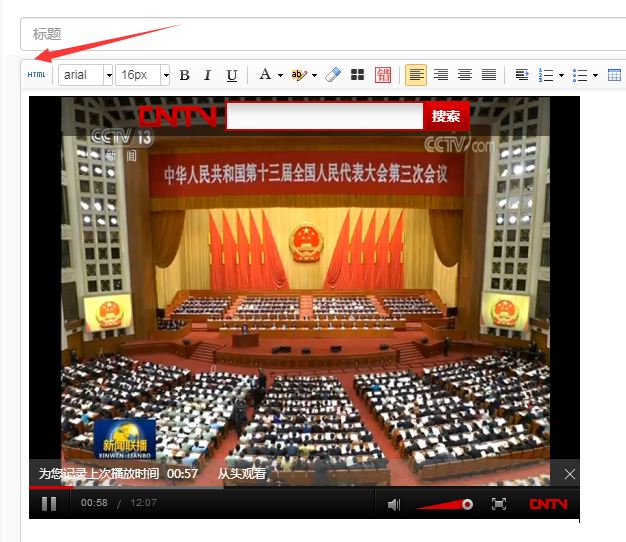Pause the video playback
Image resolution: width=626 pixels, height=542 pixels.
point(49,503)
